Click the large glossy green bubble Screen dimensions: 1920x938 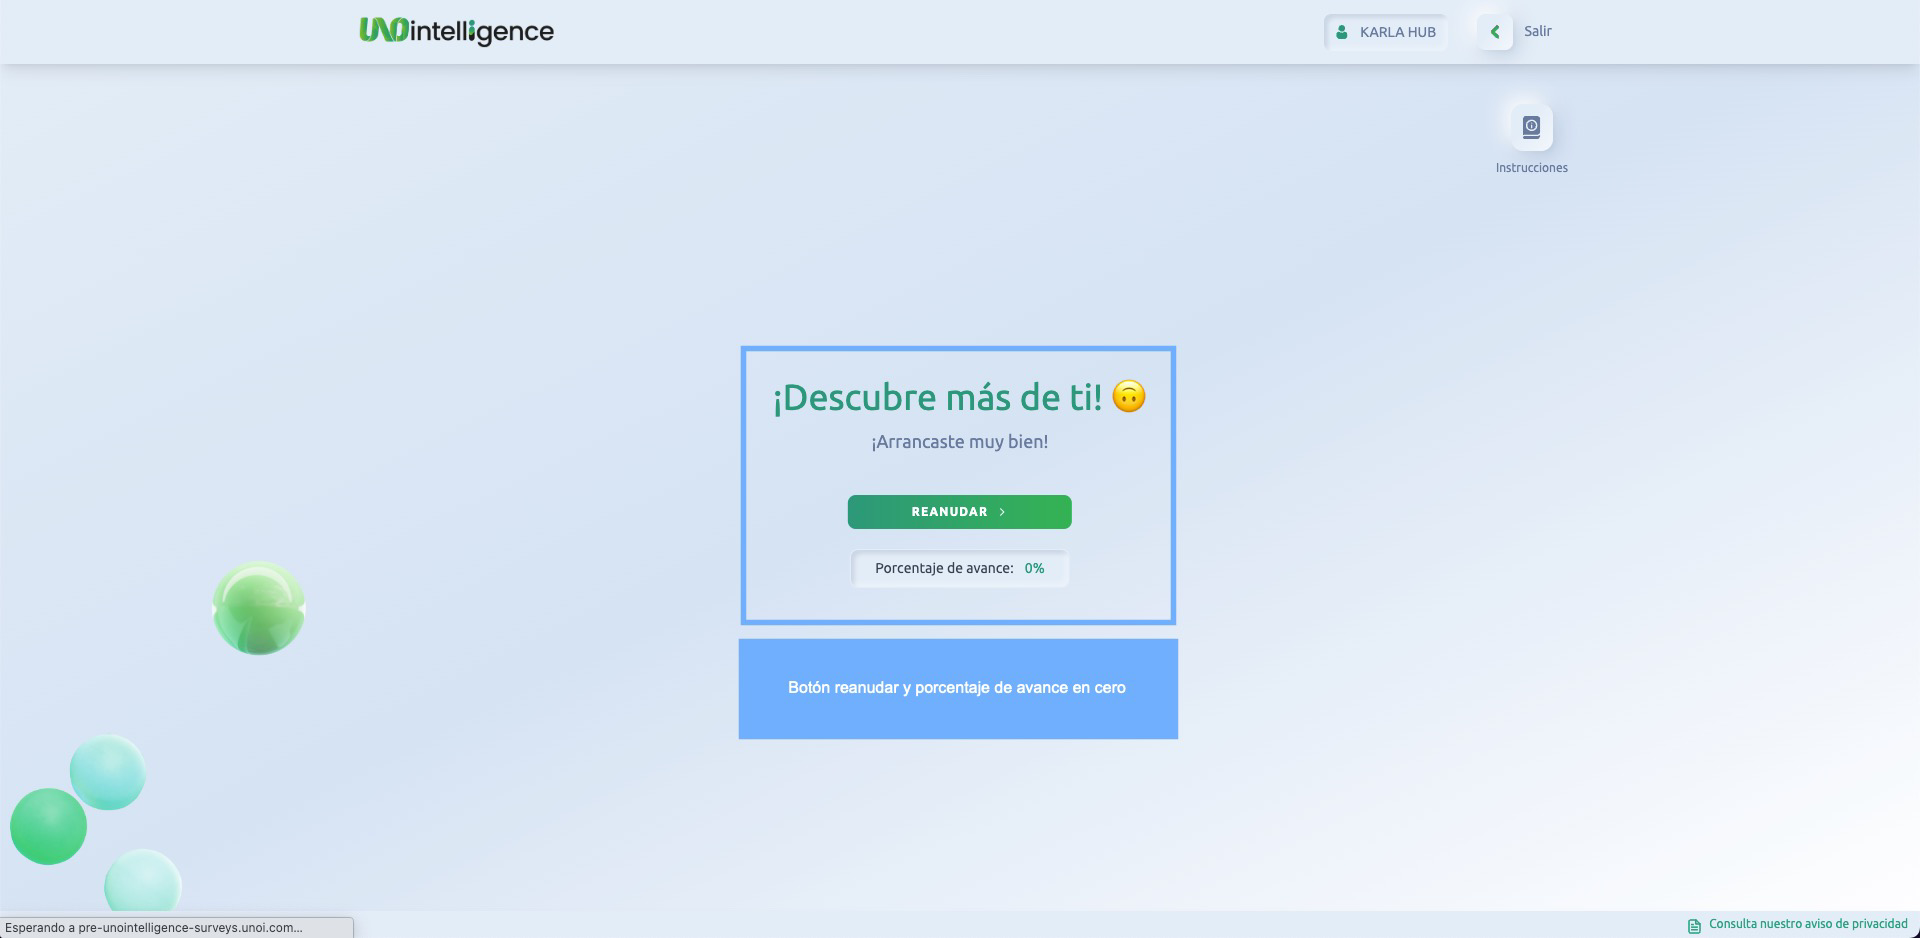tap(259, 608)
